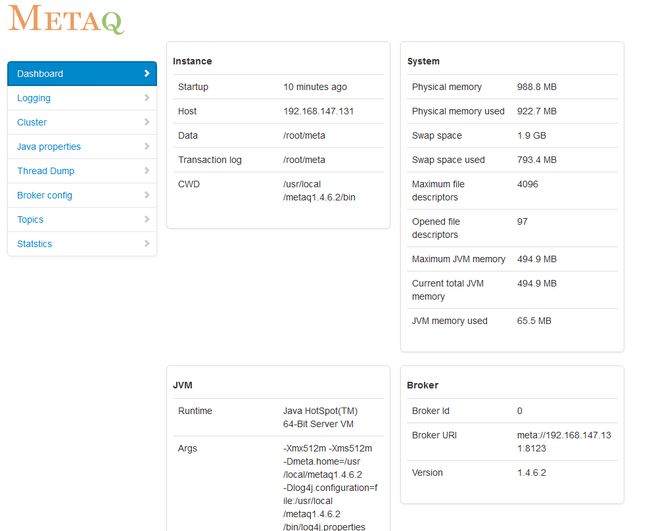The width and height of the screenshot is (650, 531).
Task: Open Broker config page
Action: (82, 195)
